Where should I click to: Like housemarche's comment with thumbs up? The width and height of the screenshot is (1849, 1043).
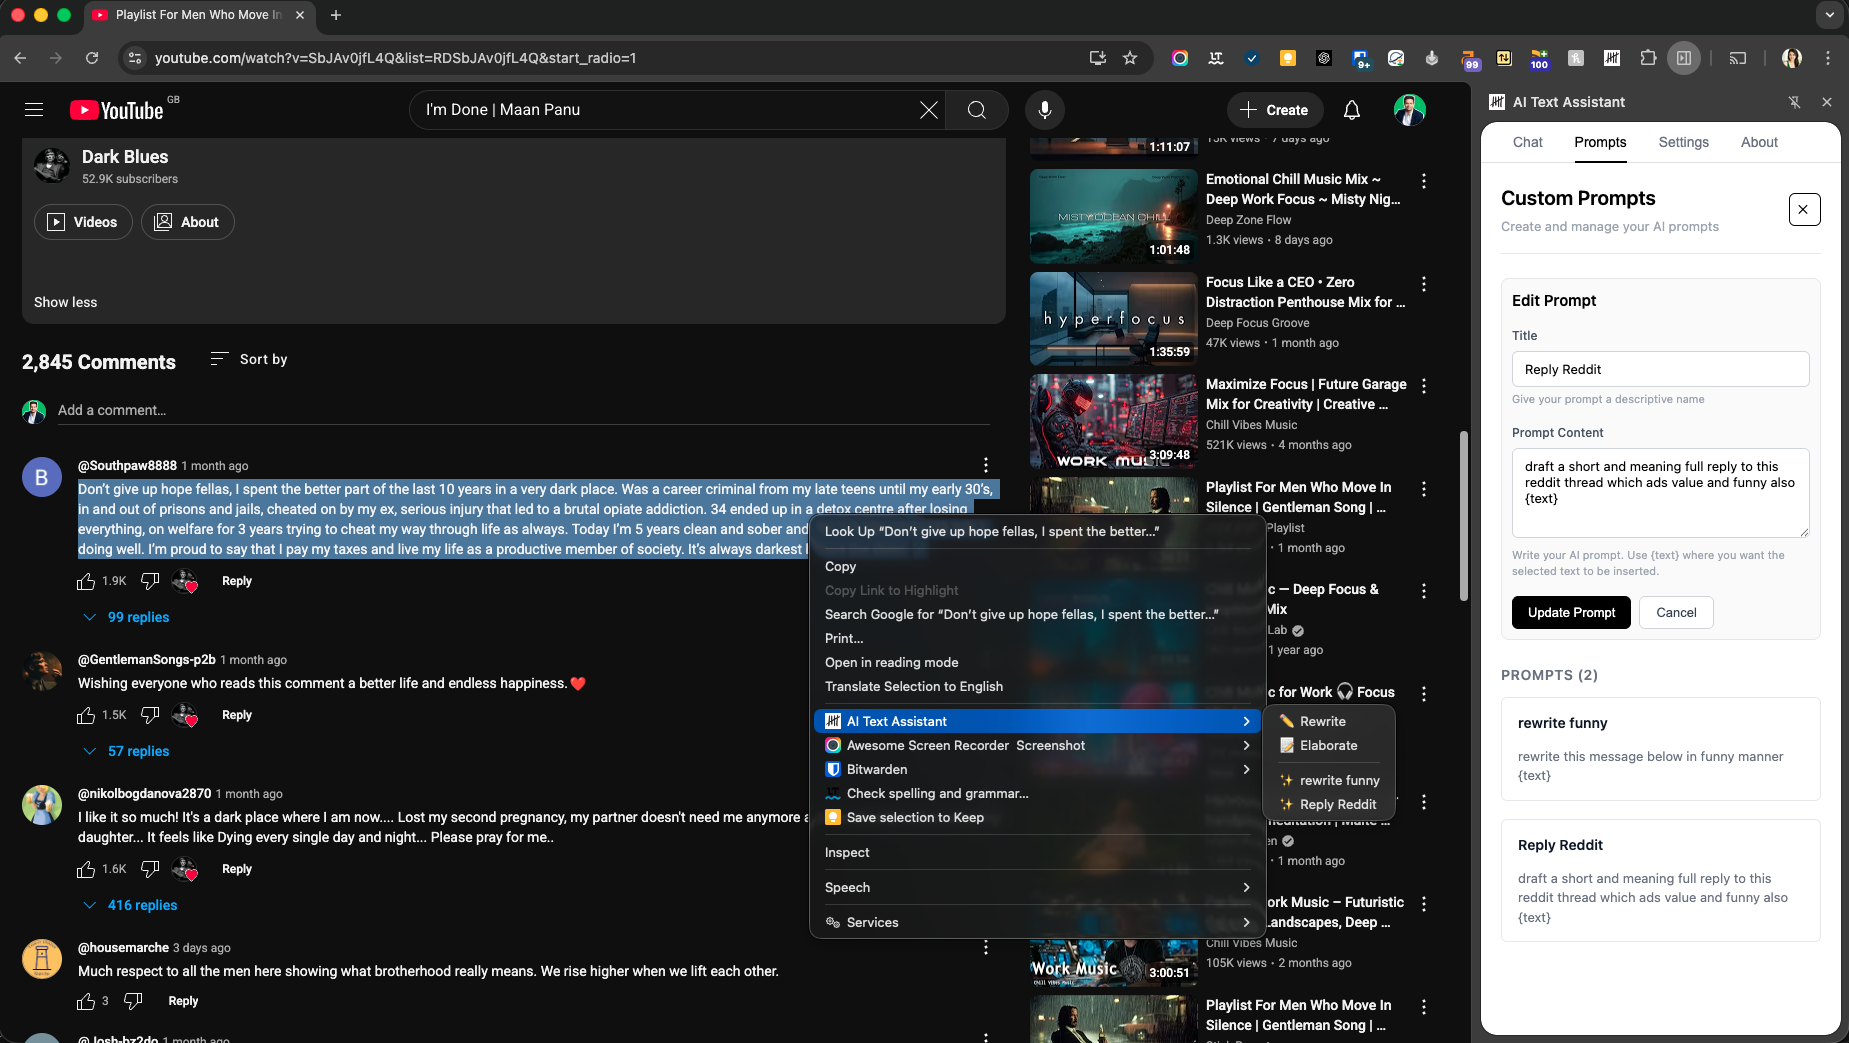[x=87, y=1001]
